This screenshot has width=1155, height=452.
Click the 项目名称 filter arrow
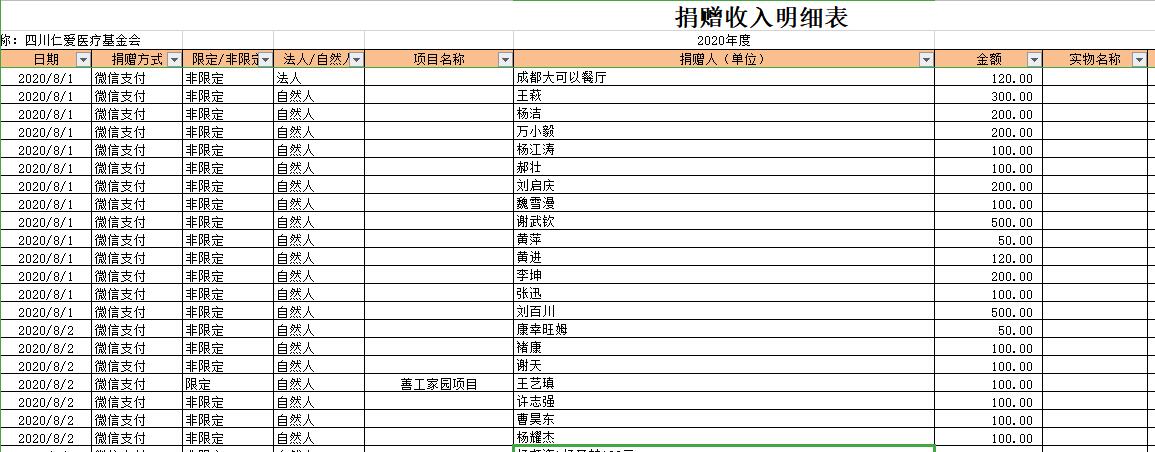[505, 60]
